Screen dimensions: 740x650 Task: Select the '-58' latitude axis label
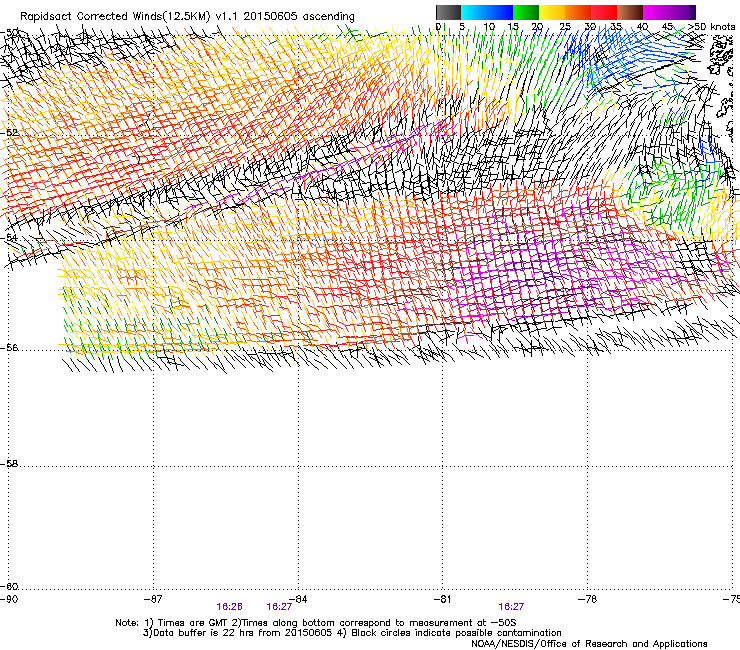(9, 464)
